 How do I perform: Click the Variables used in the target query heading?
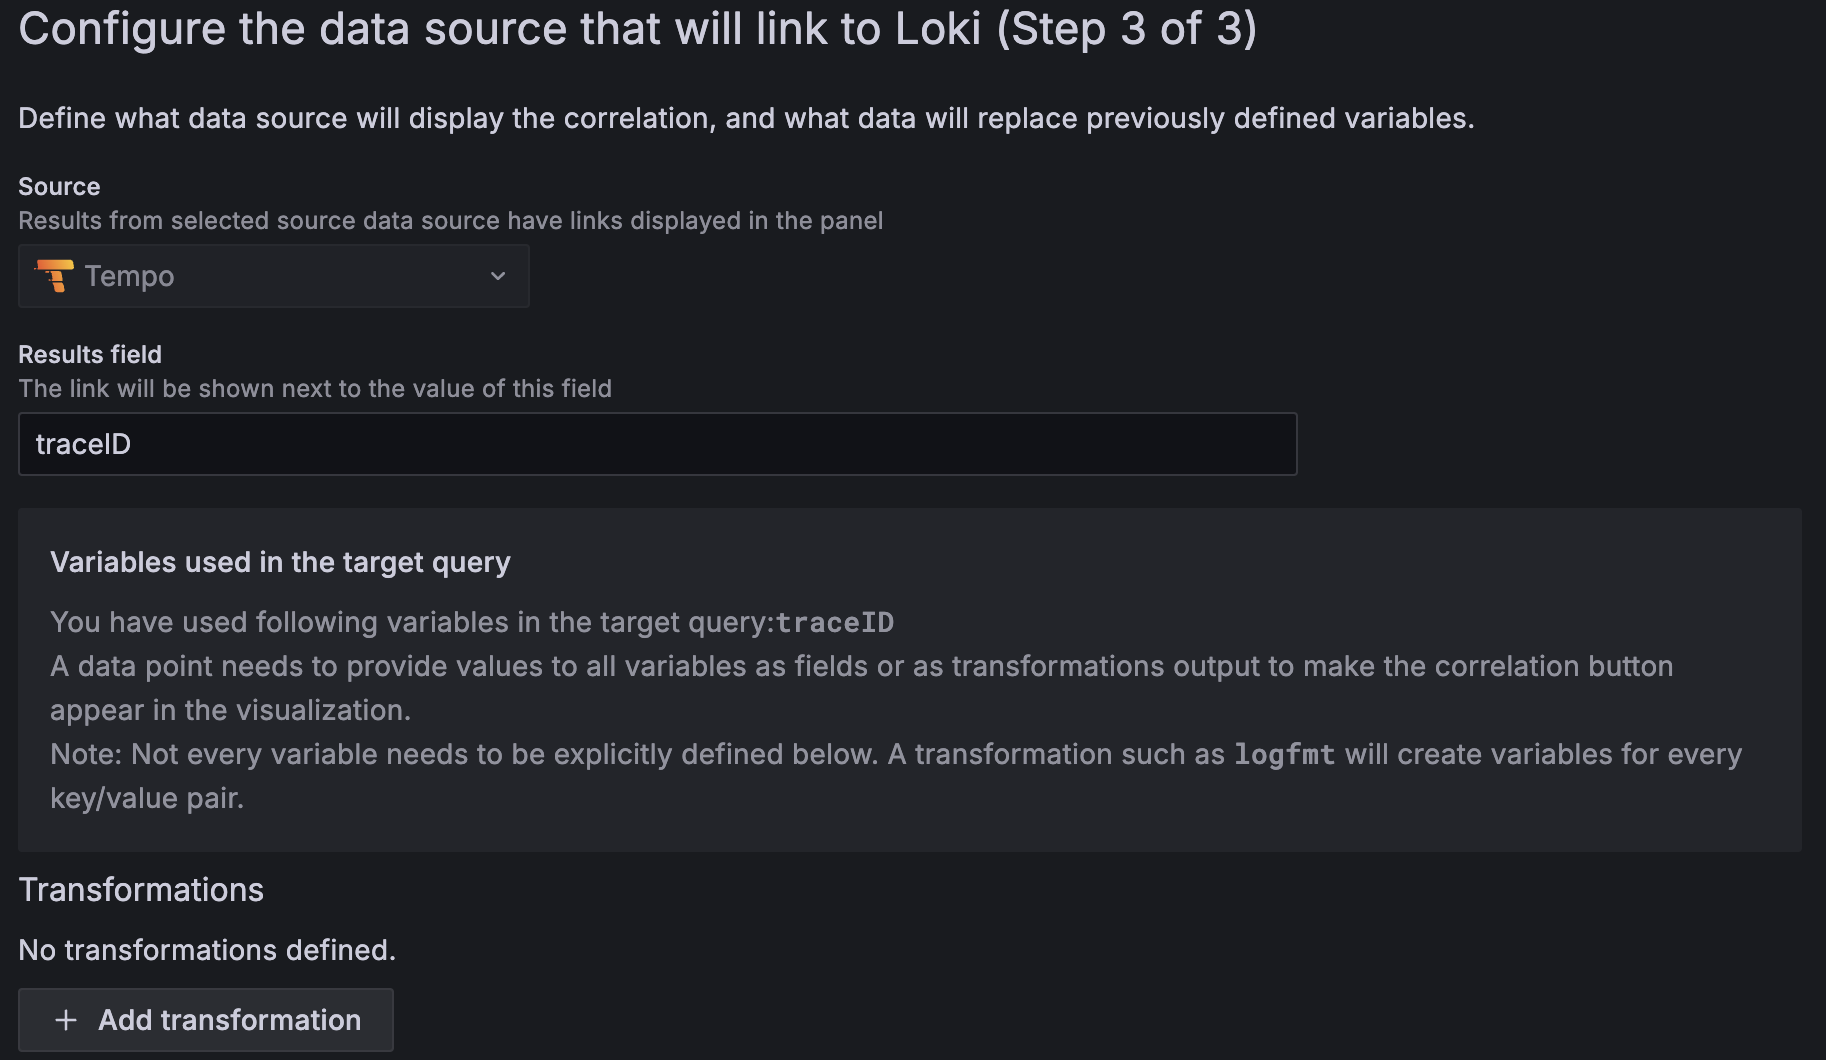pos(280,562)
